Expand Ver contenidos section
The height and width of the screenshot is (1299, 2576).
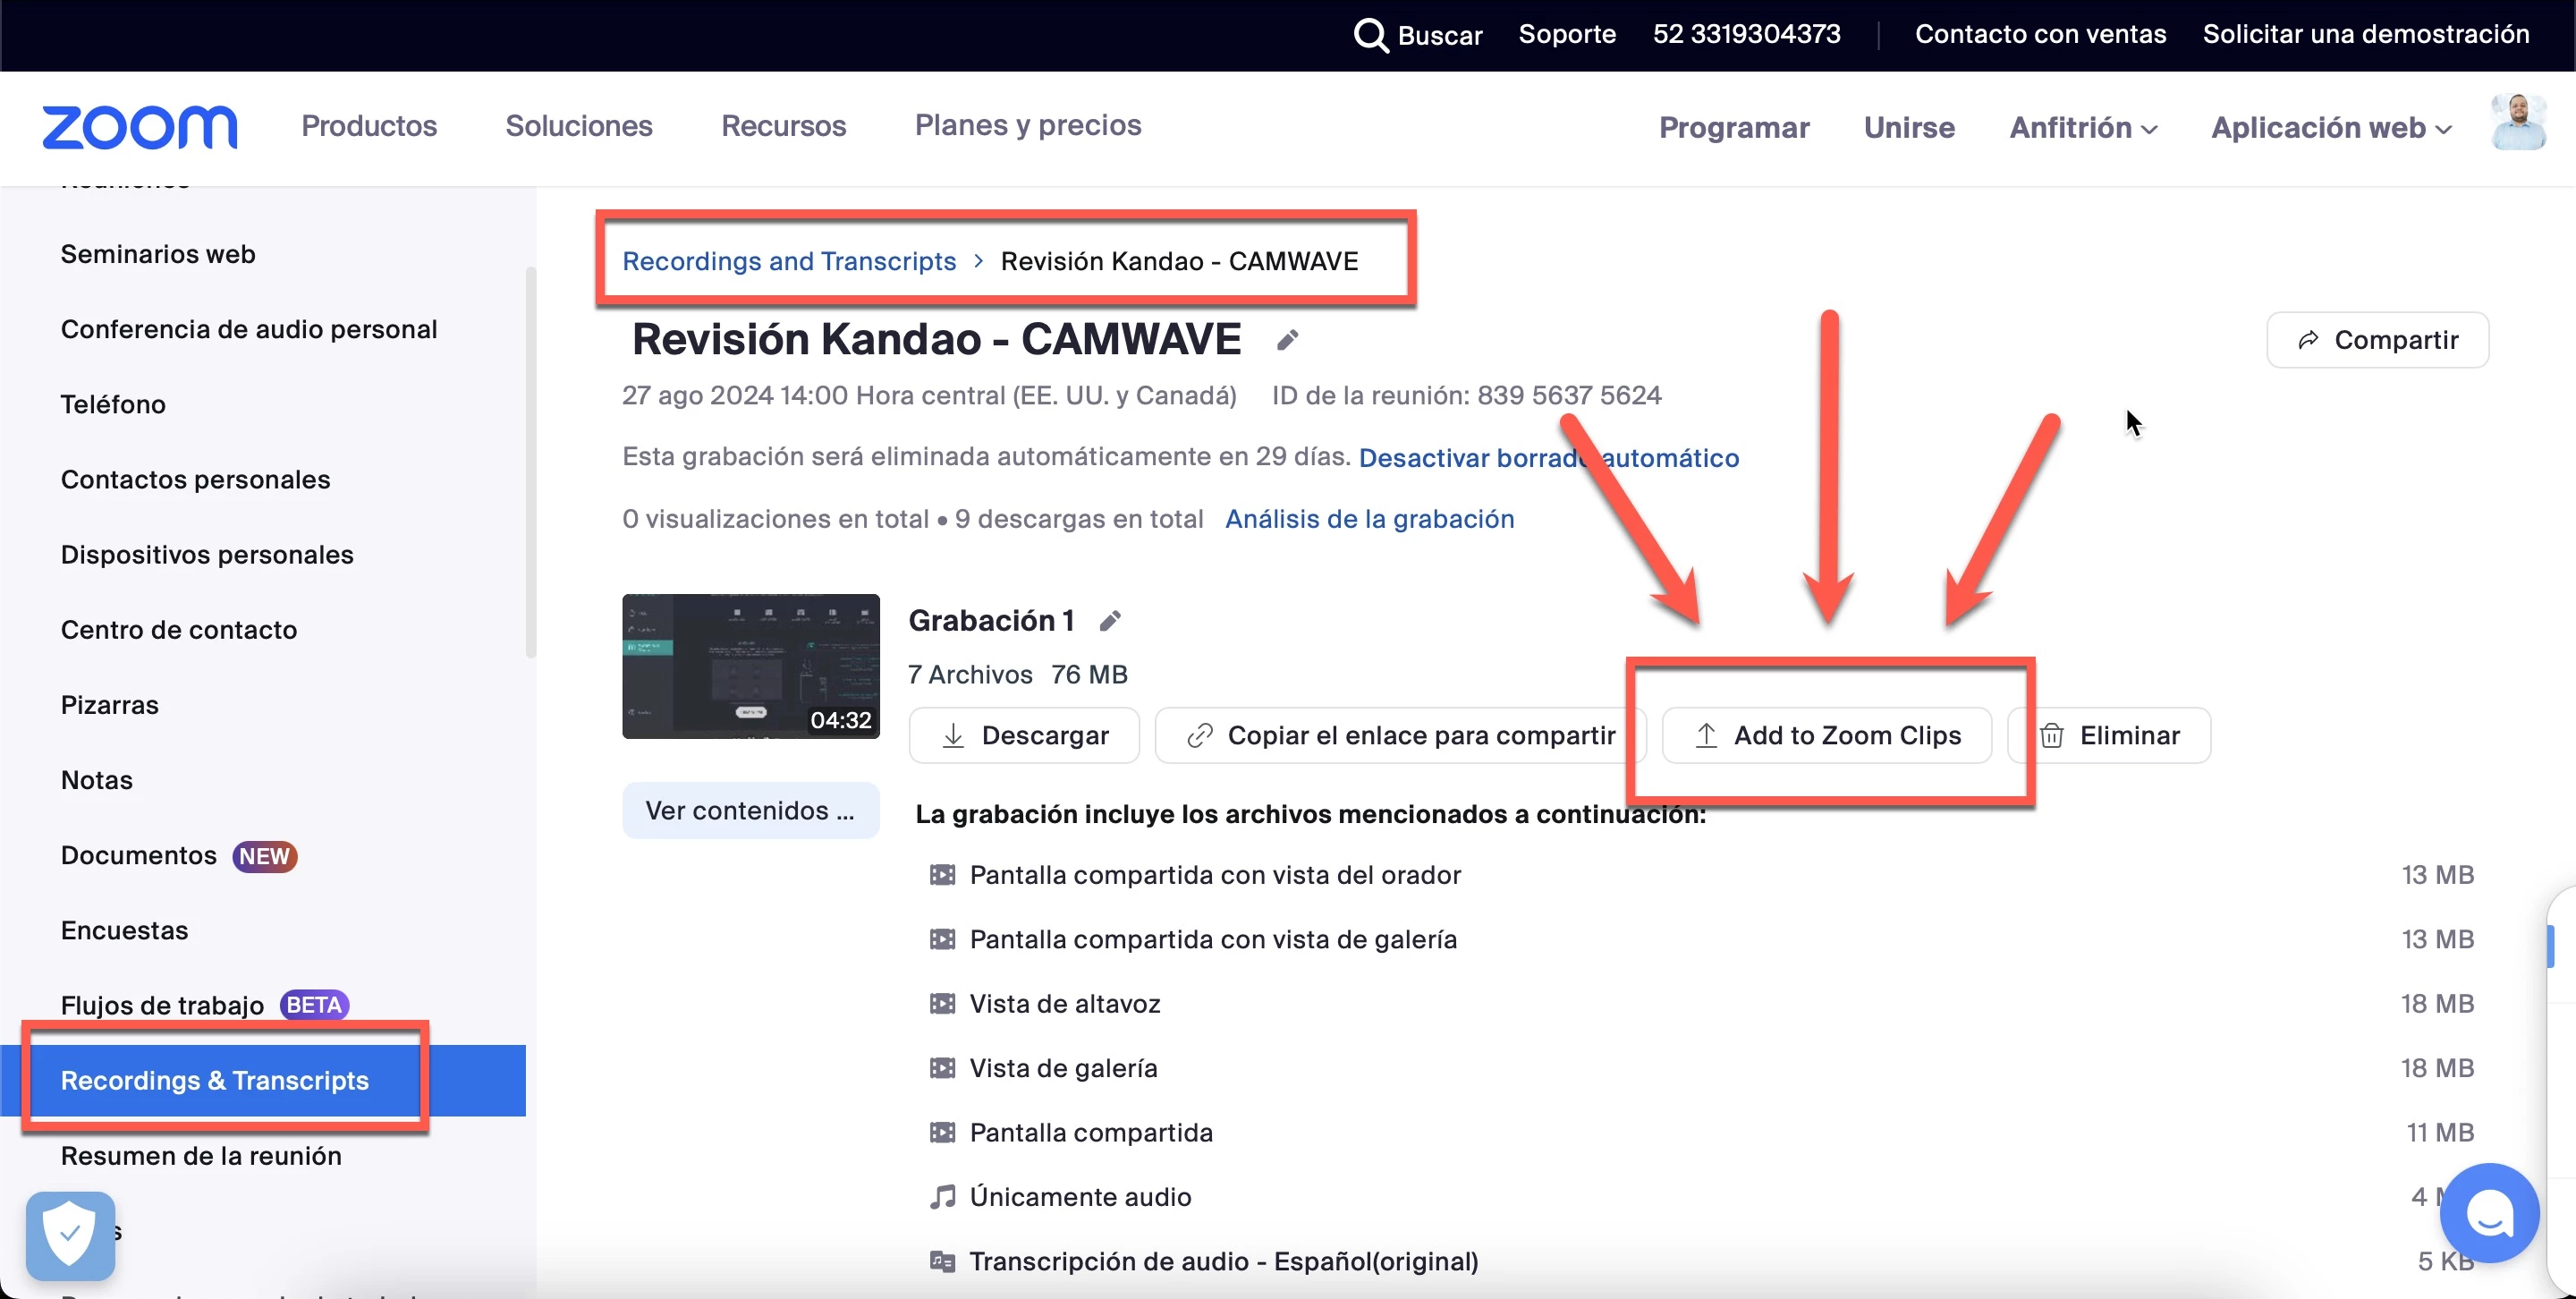[750, 810]
